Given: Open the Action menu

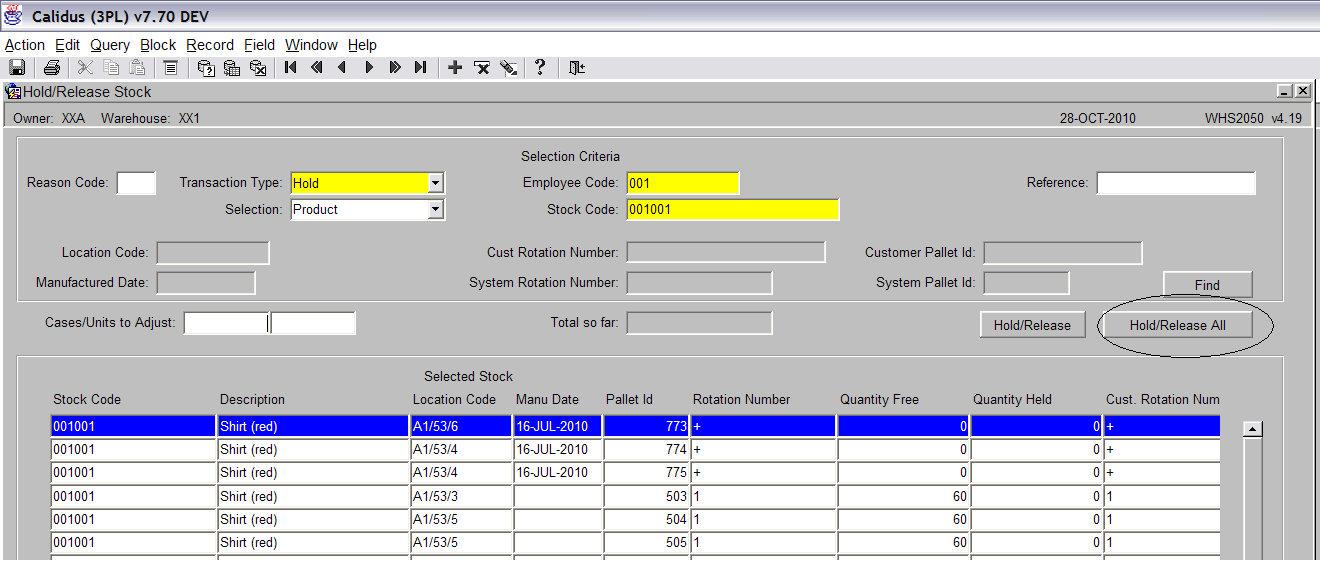Looking at the screenshot, I should point(25,45).
